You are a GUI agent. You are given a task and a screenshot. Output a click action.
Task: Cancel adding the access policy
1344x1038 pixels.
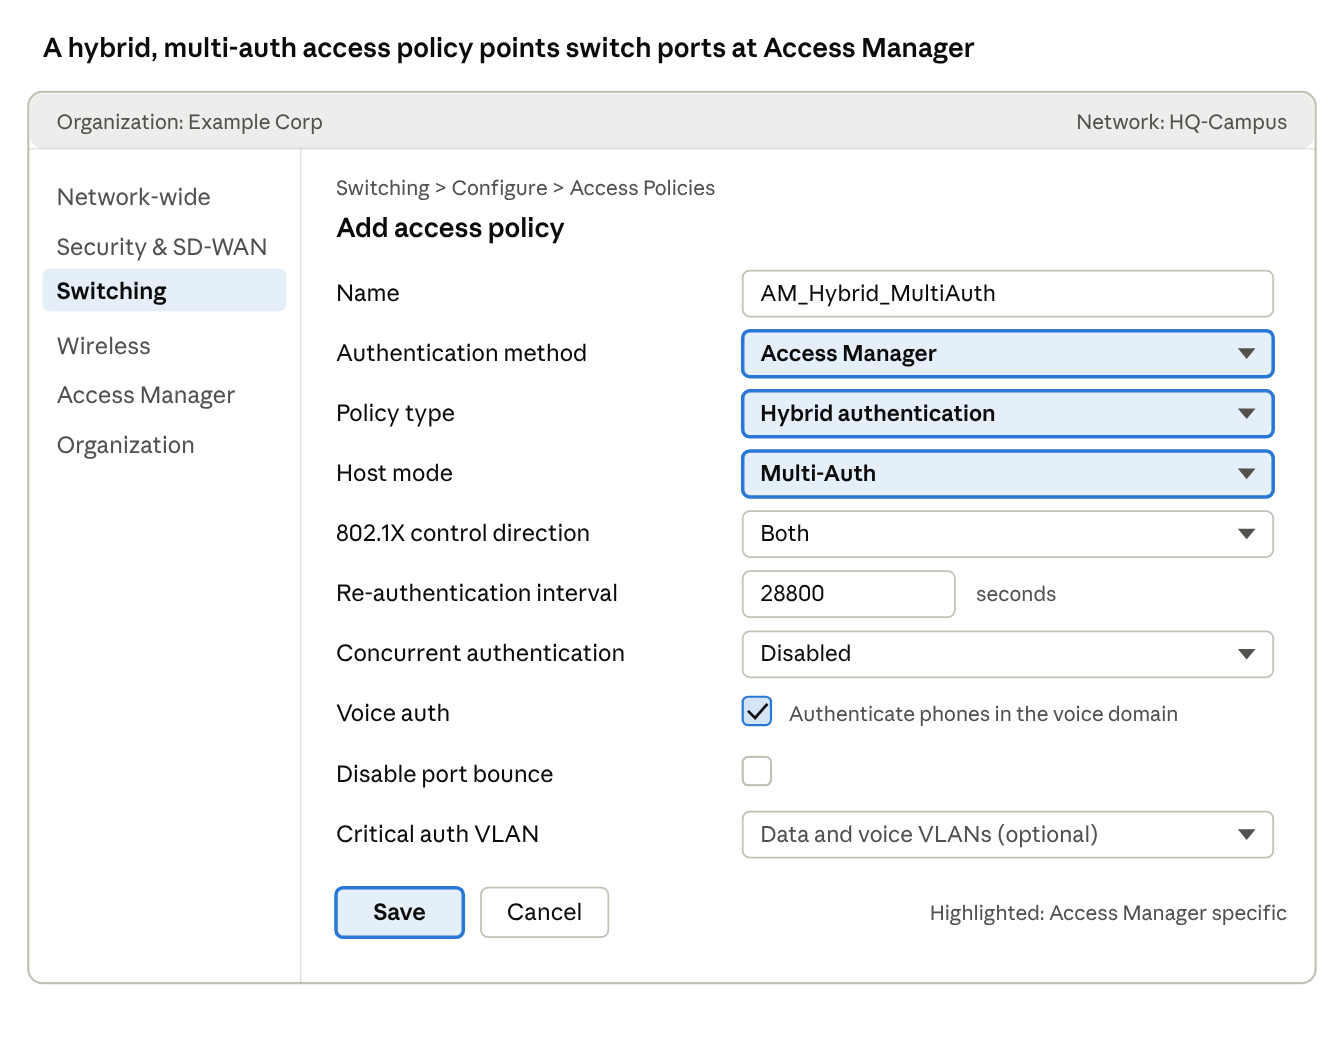pos(544,912)
